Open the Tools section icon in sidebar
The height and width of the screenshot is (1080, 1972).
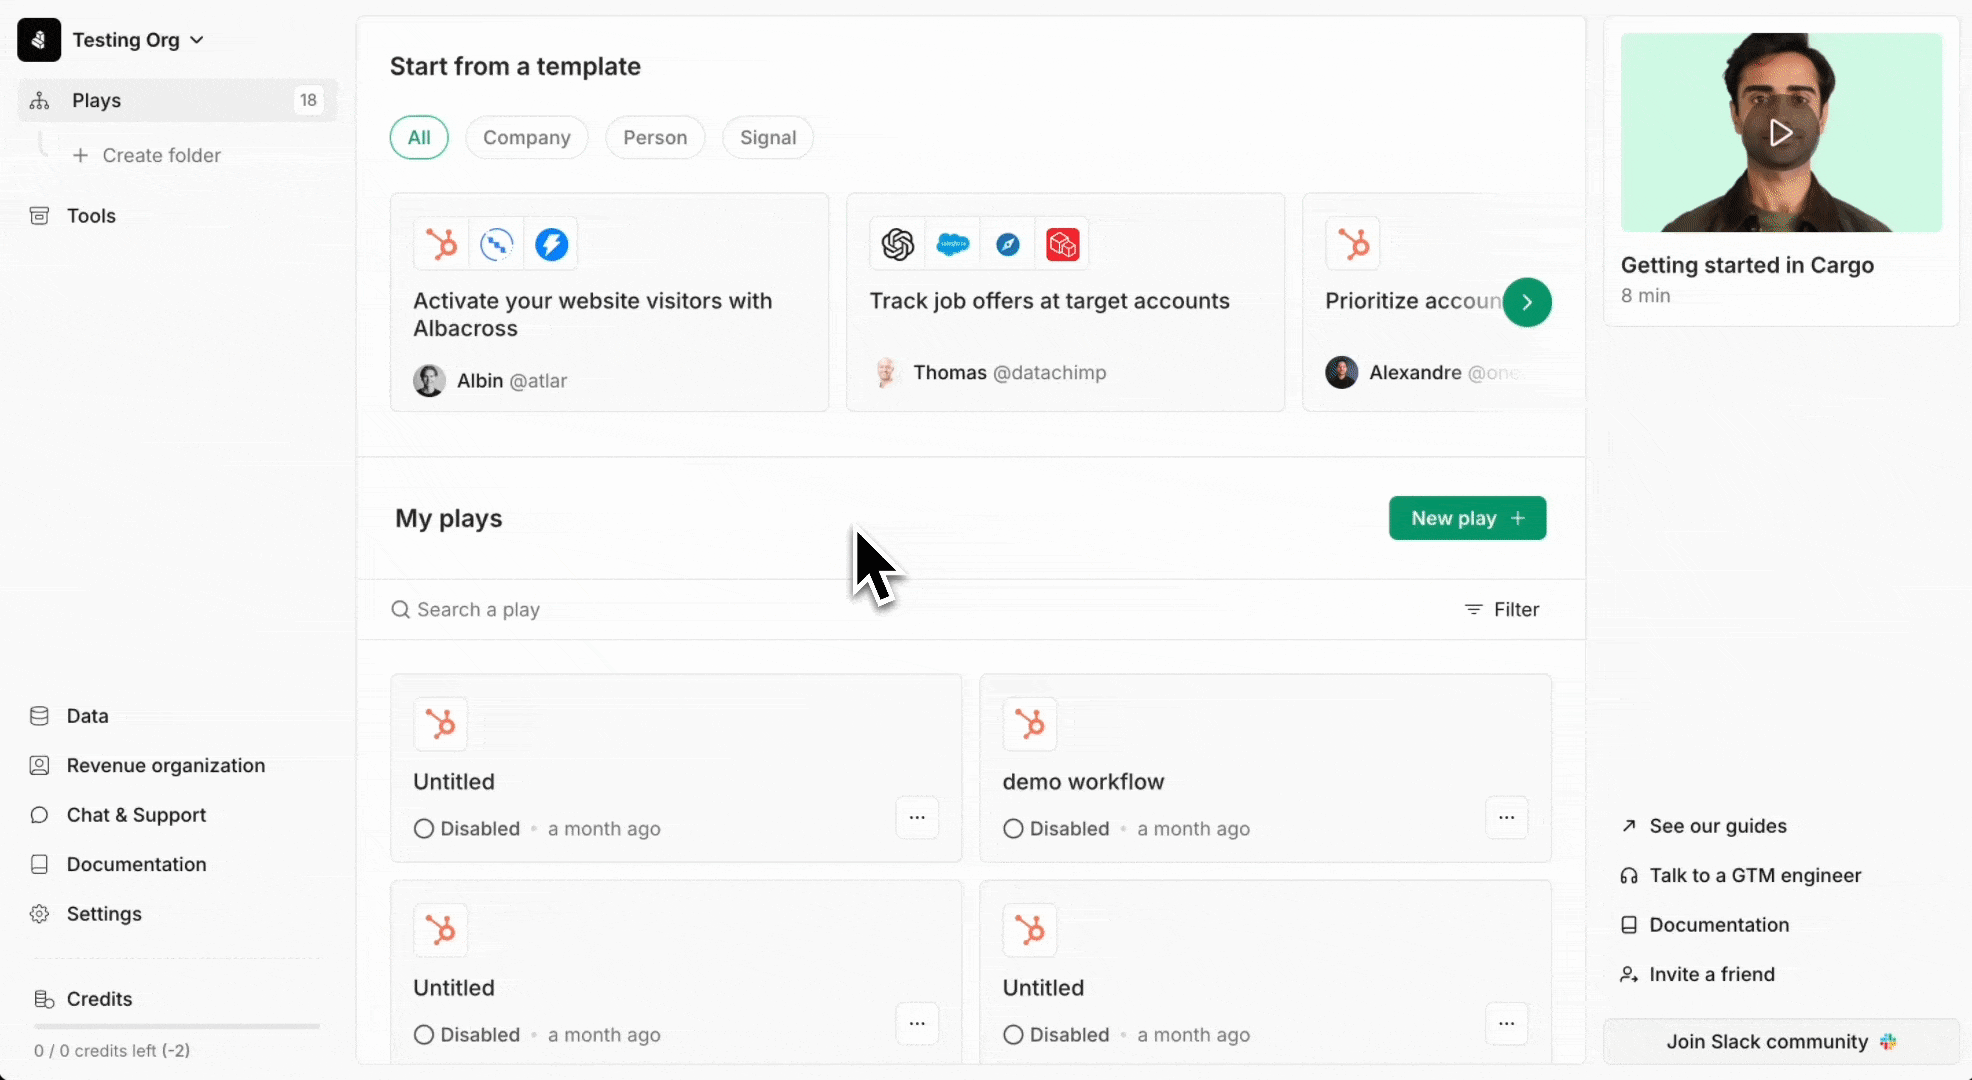pos(39,216)
